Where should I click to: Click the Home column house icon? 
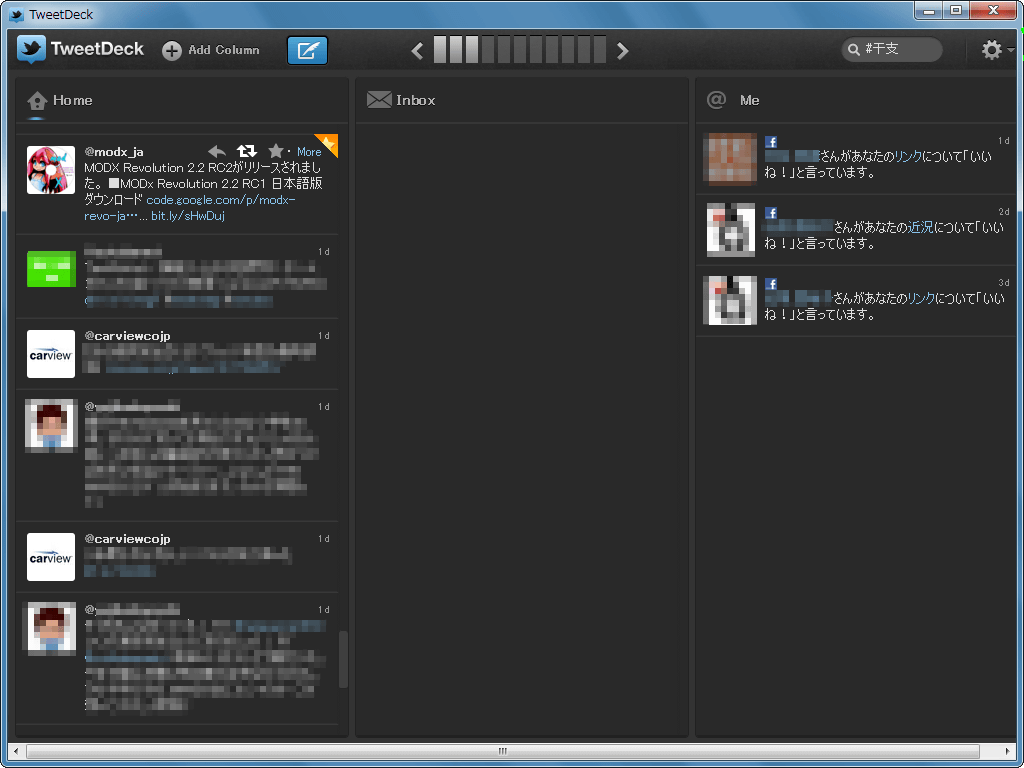click(x=37, y=101)
